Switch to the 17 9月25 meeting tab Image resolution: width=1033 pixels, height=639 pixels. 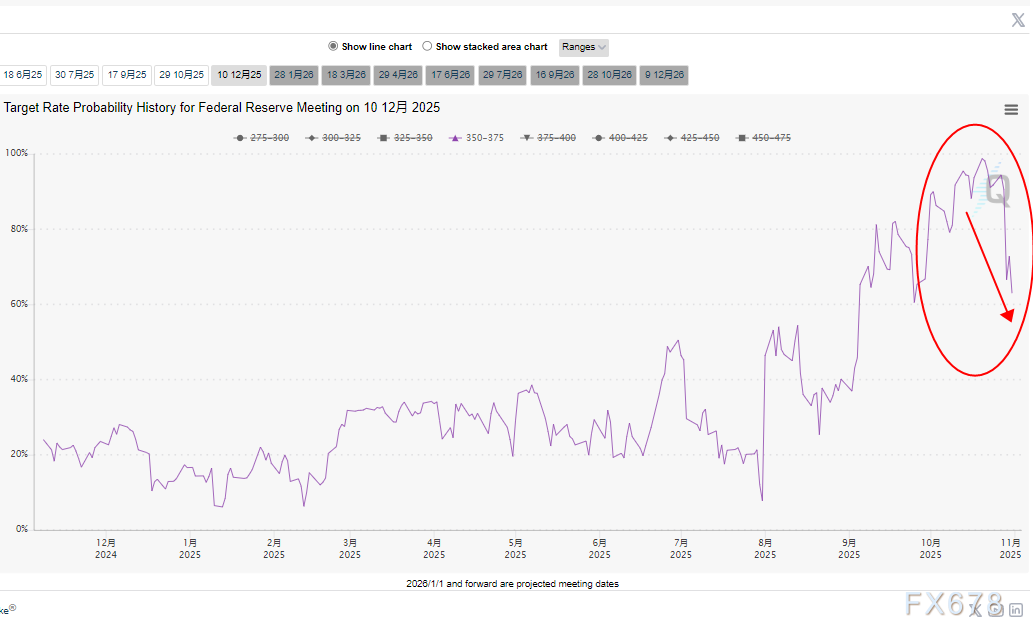point(128,75)
